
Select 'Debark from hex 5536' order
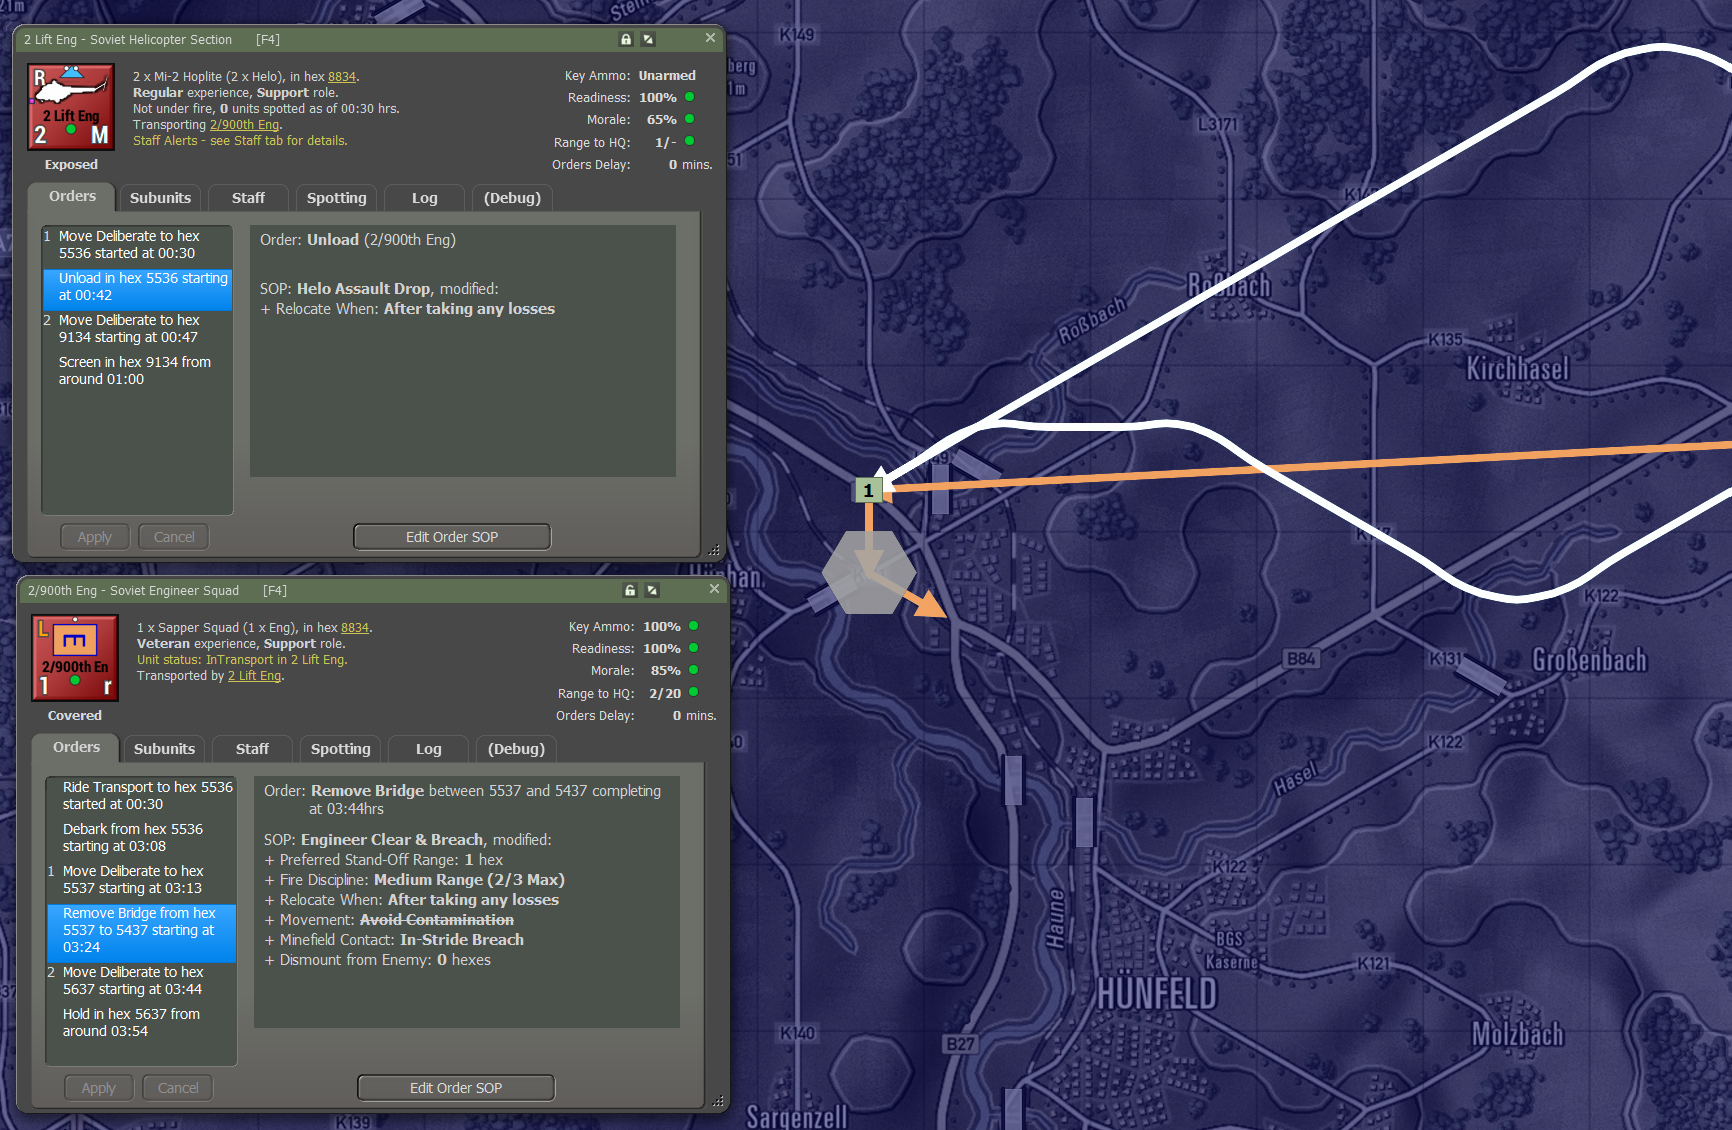pyautogui.click(x=133, y=837)
